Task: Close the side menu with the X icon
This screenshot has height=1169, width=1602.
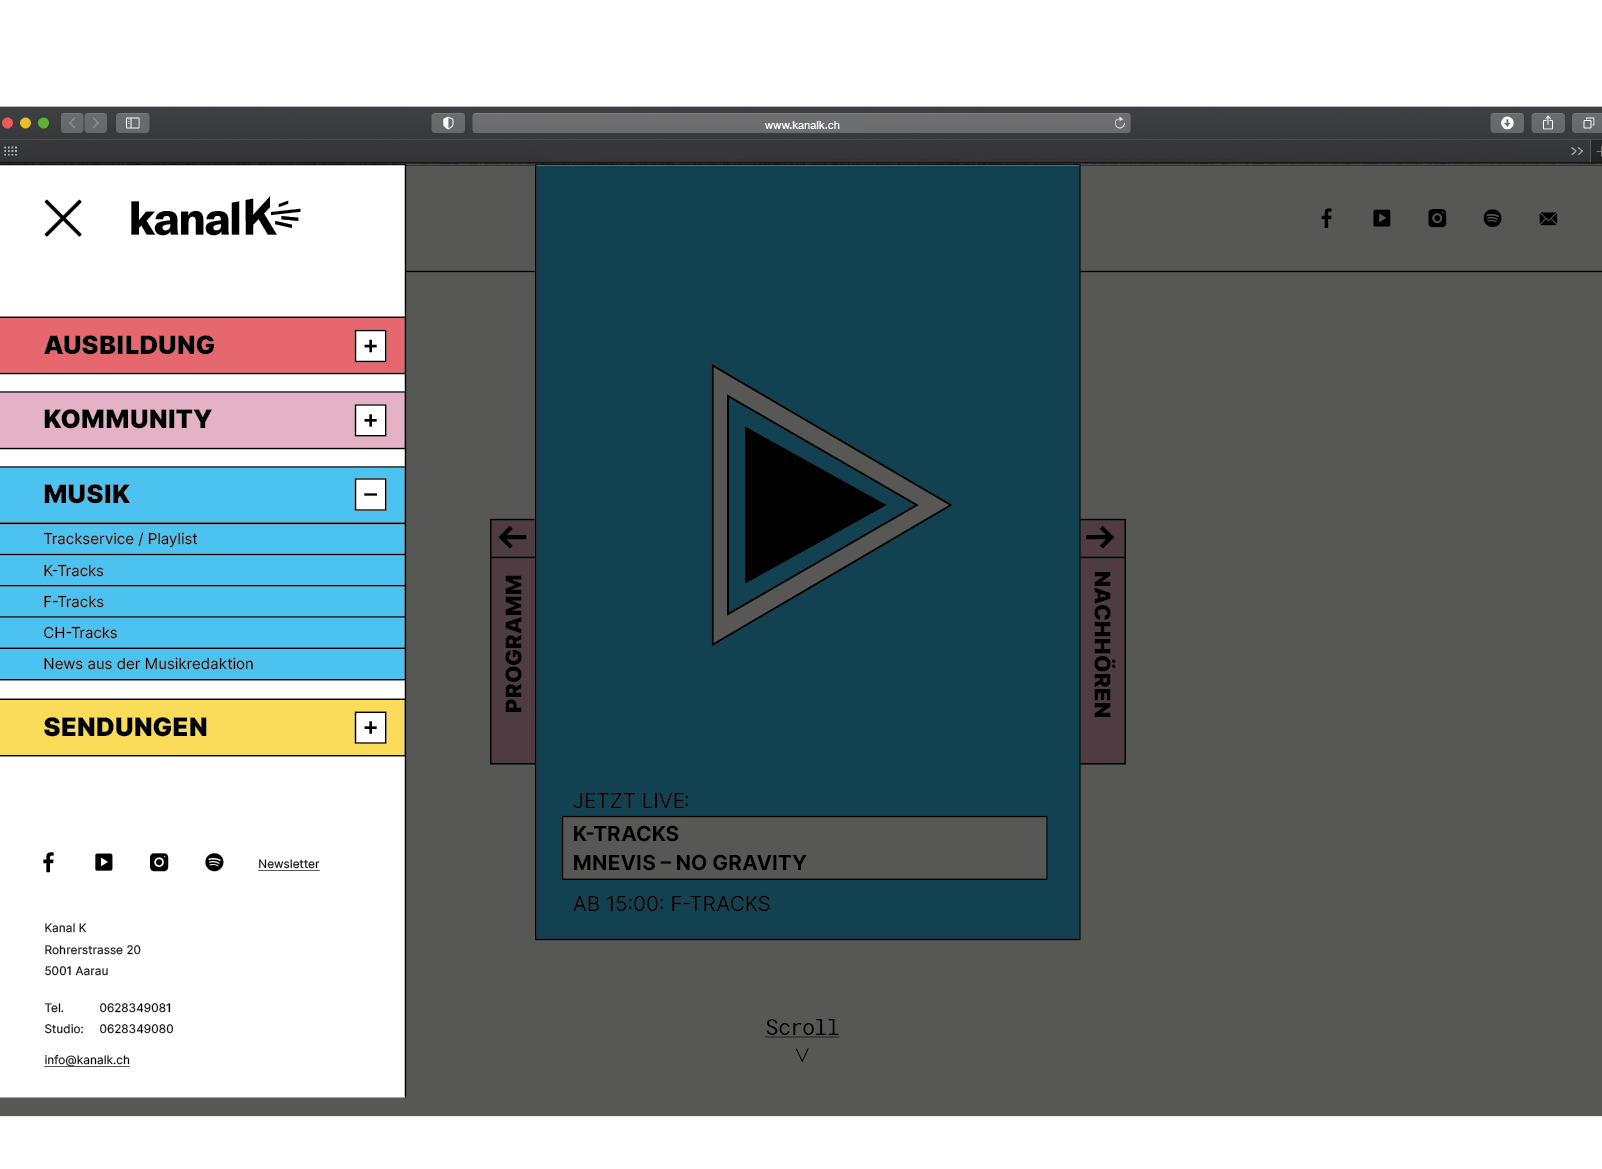Action: coord(63,218)
